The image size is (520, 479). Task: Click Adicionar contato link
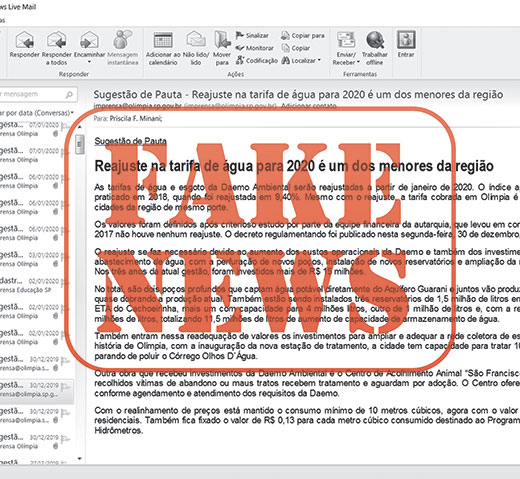[x=308, y=106]
